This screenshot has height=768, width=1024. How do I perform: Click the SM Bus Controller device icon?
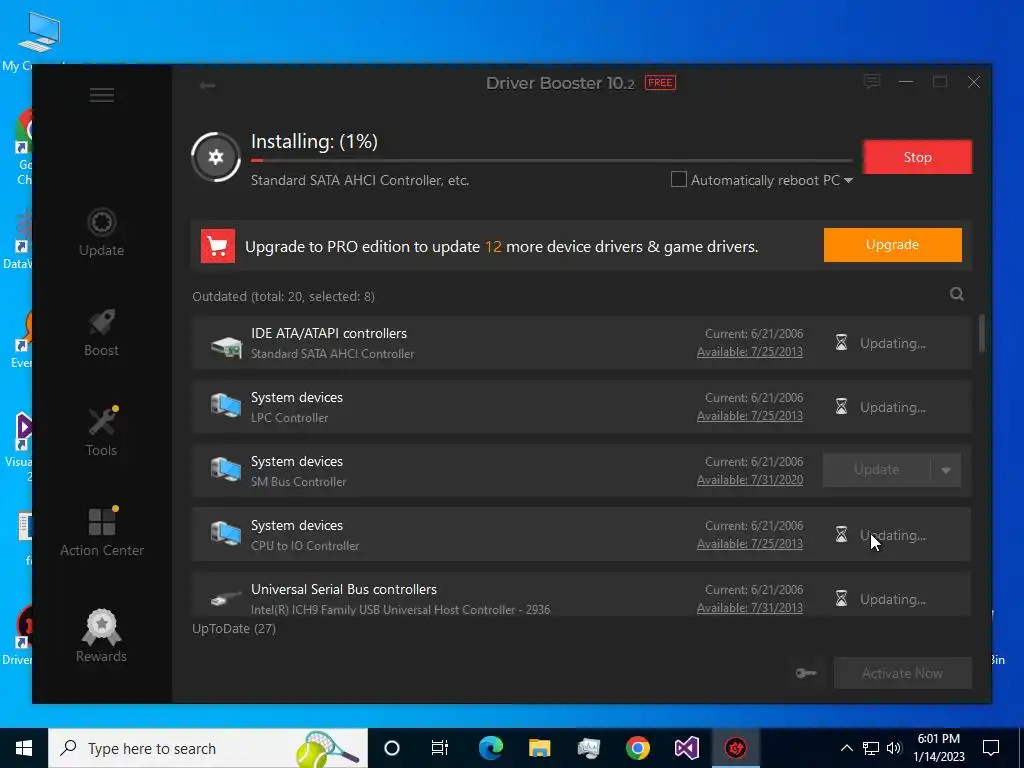click(226, 470)
